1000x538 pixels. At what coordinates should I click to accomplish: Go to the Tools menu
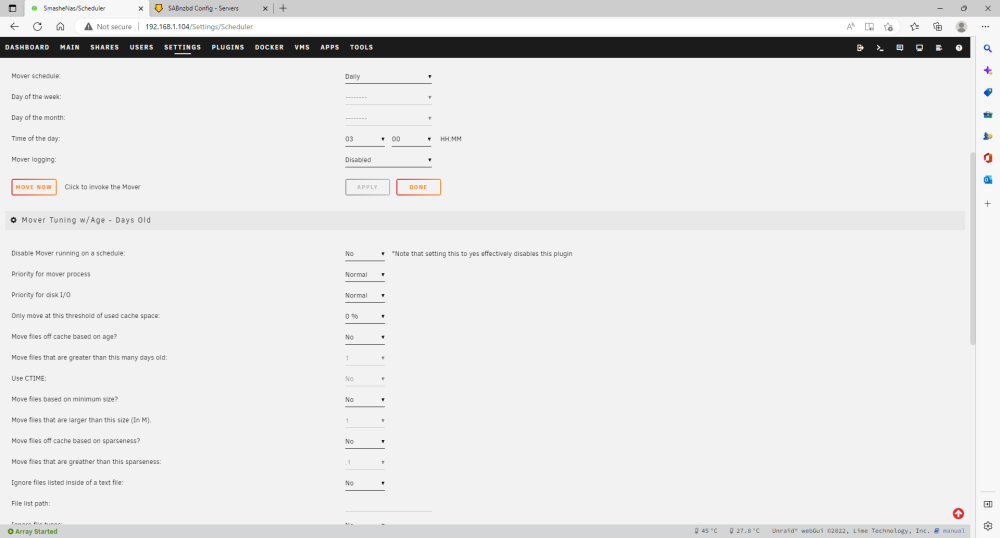[361, 47]
